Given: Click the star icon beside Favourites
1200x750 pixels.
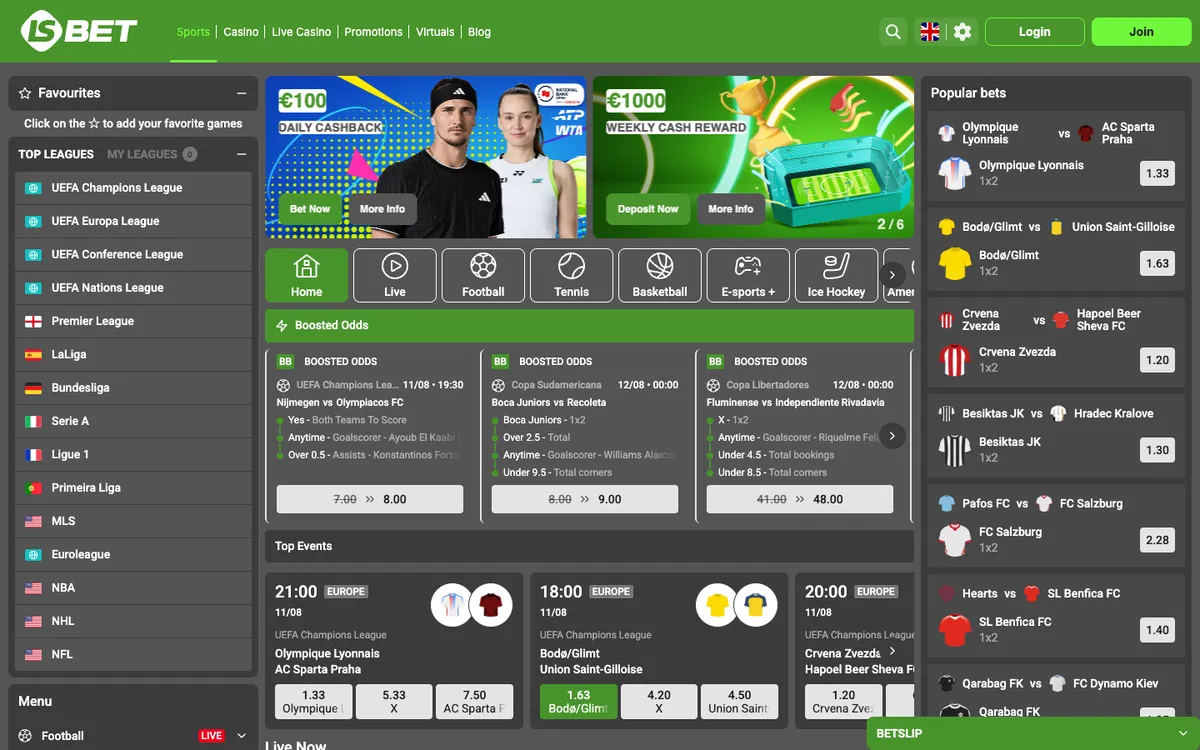Looking at the screenshot, I should click(x=26, y=93).
